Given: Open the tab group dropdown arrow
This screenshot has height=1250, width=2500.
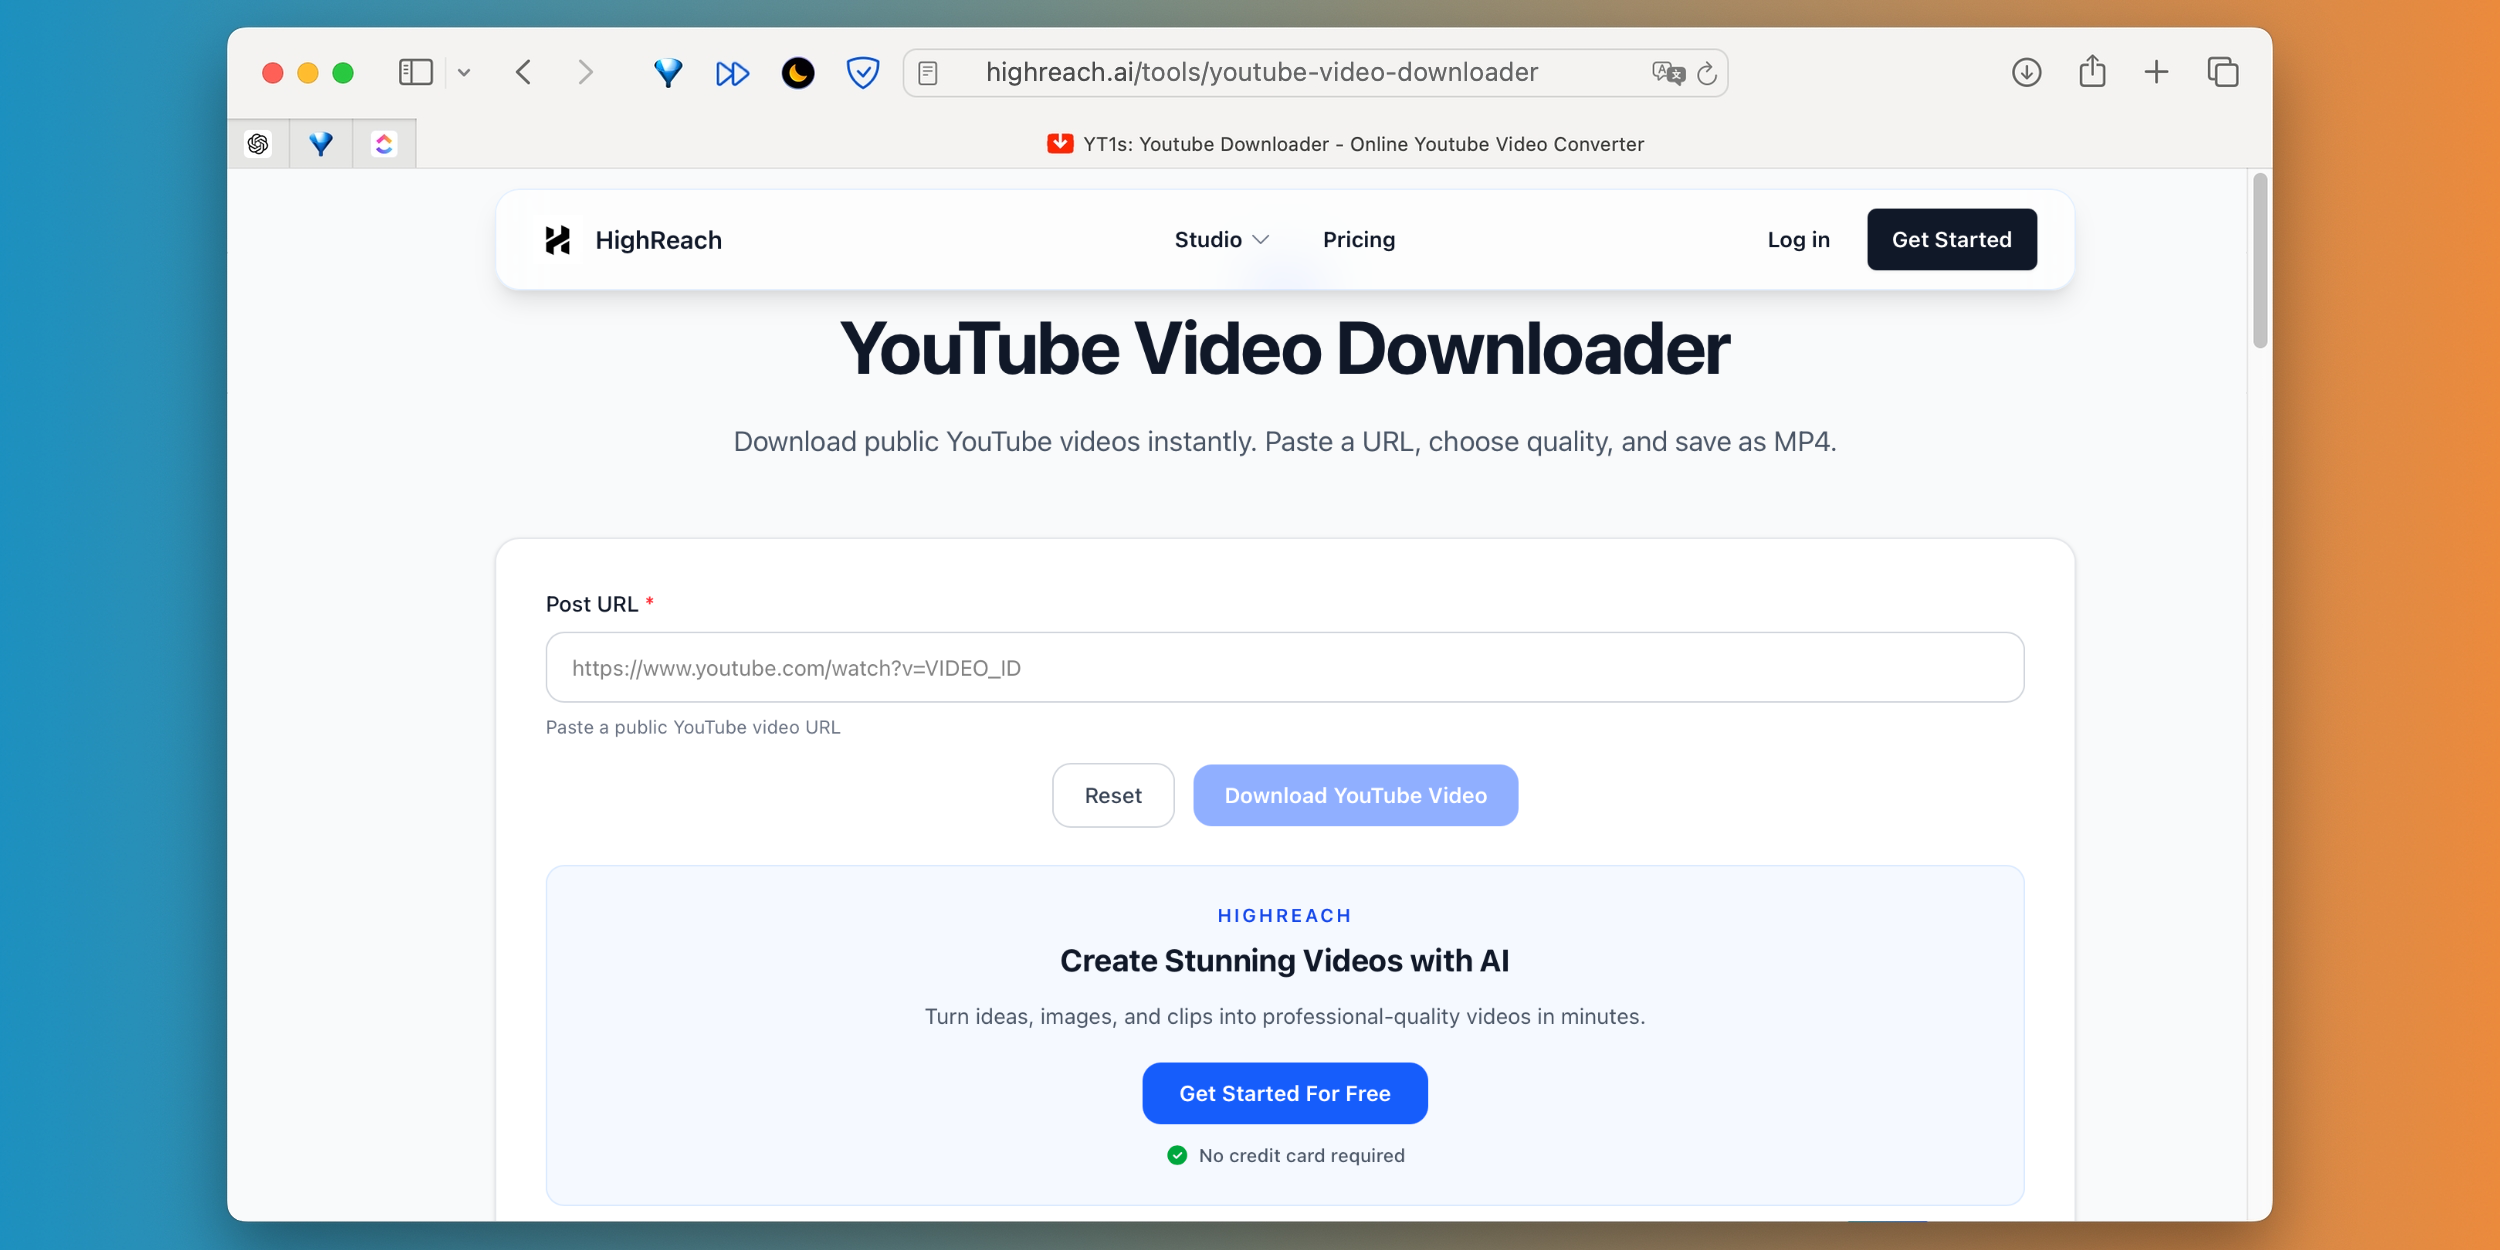Looking at the screenshot, I should [464, 72].
